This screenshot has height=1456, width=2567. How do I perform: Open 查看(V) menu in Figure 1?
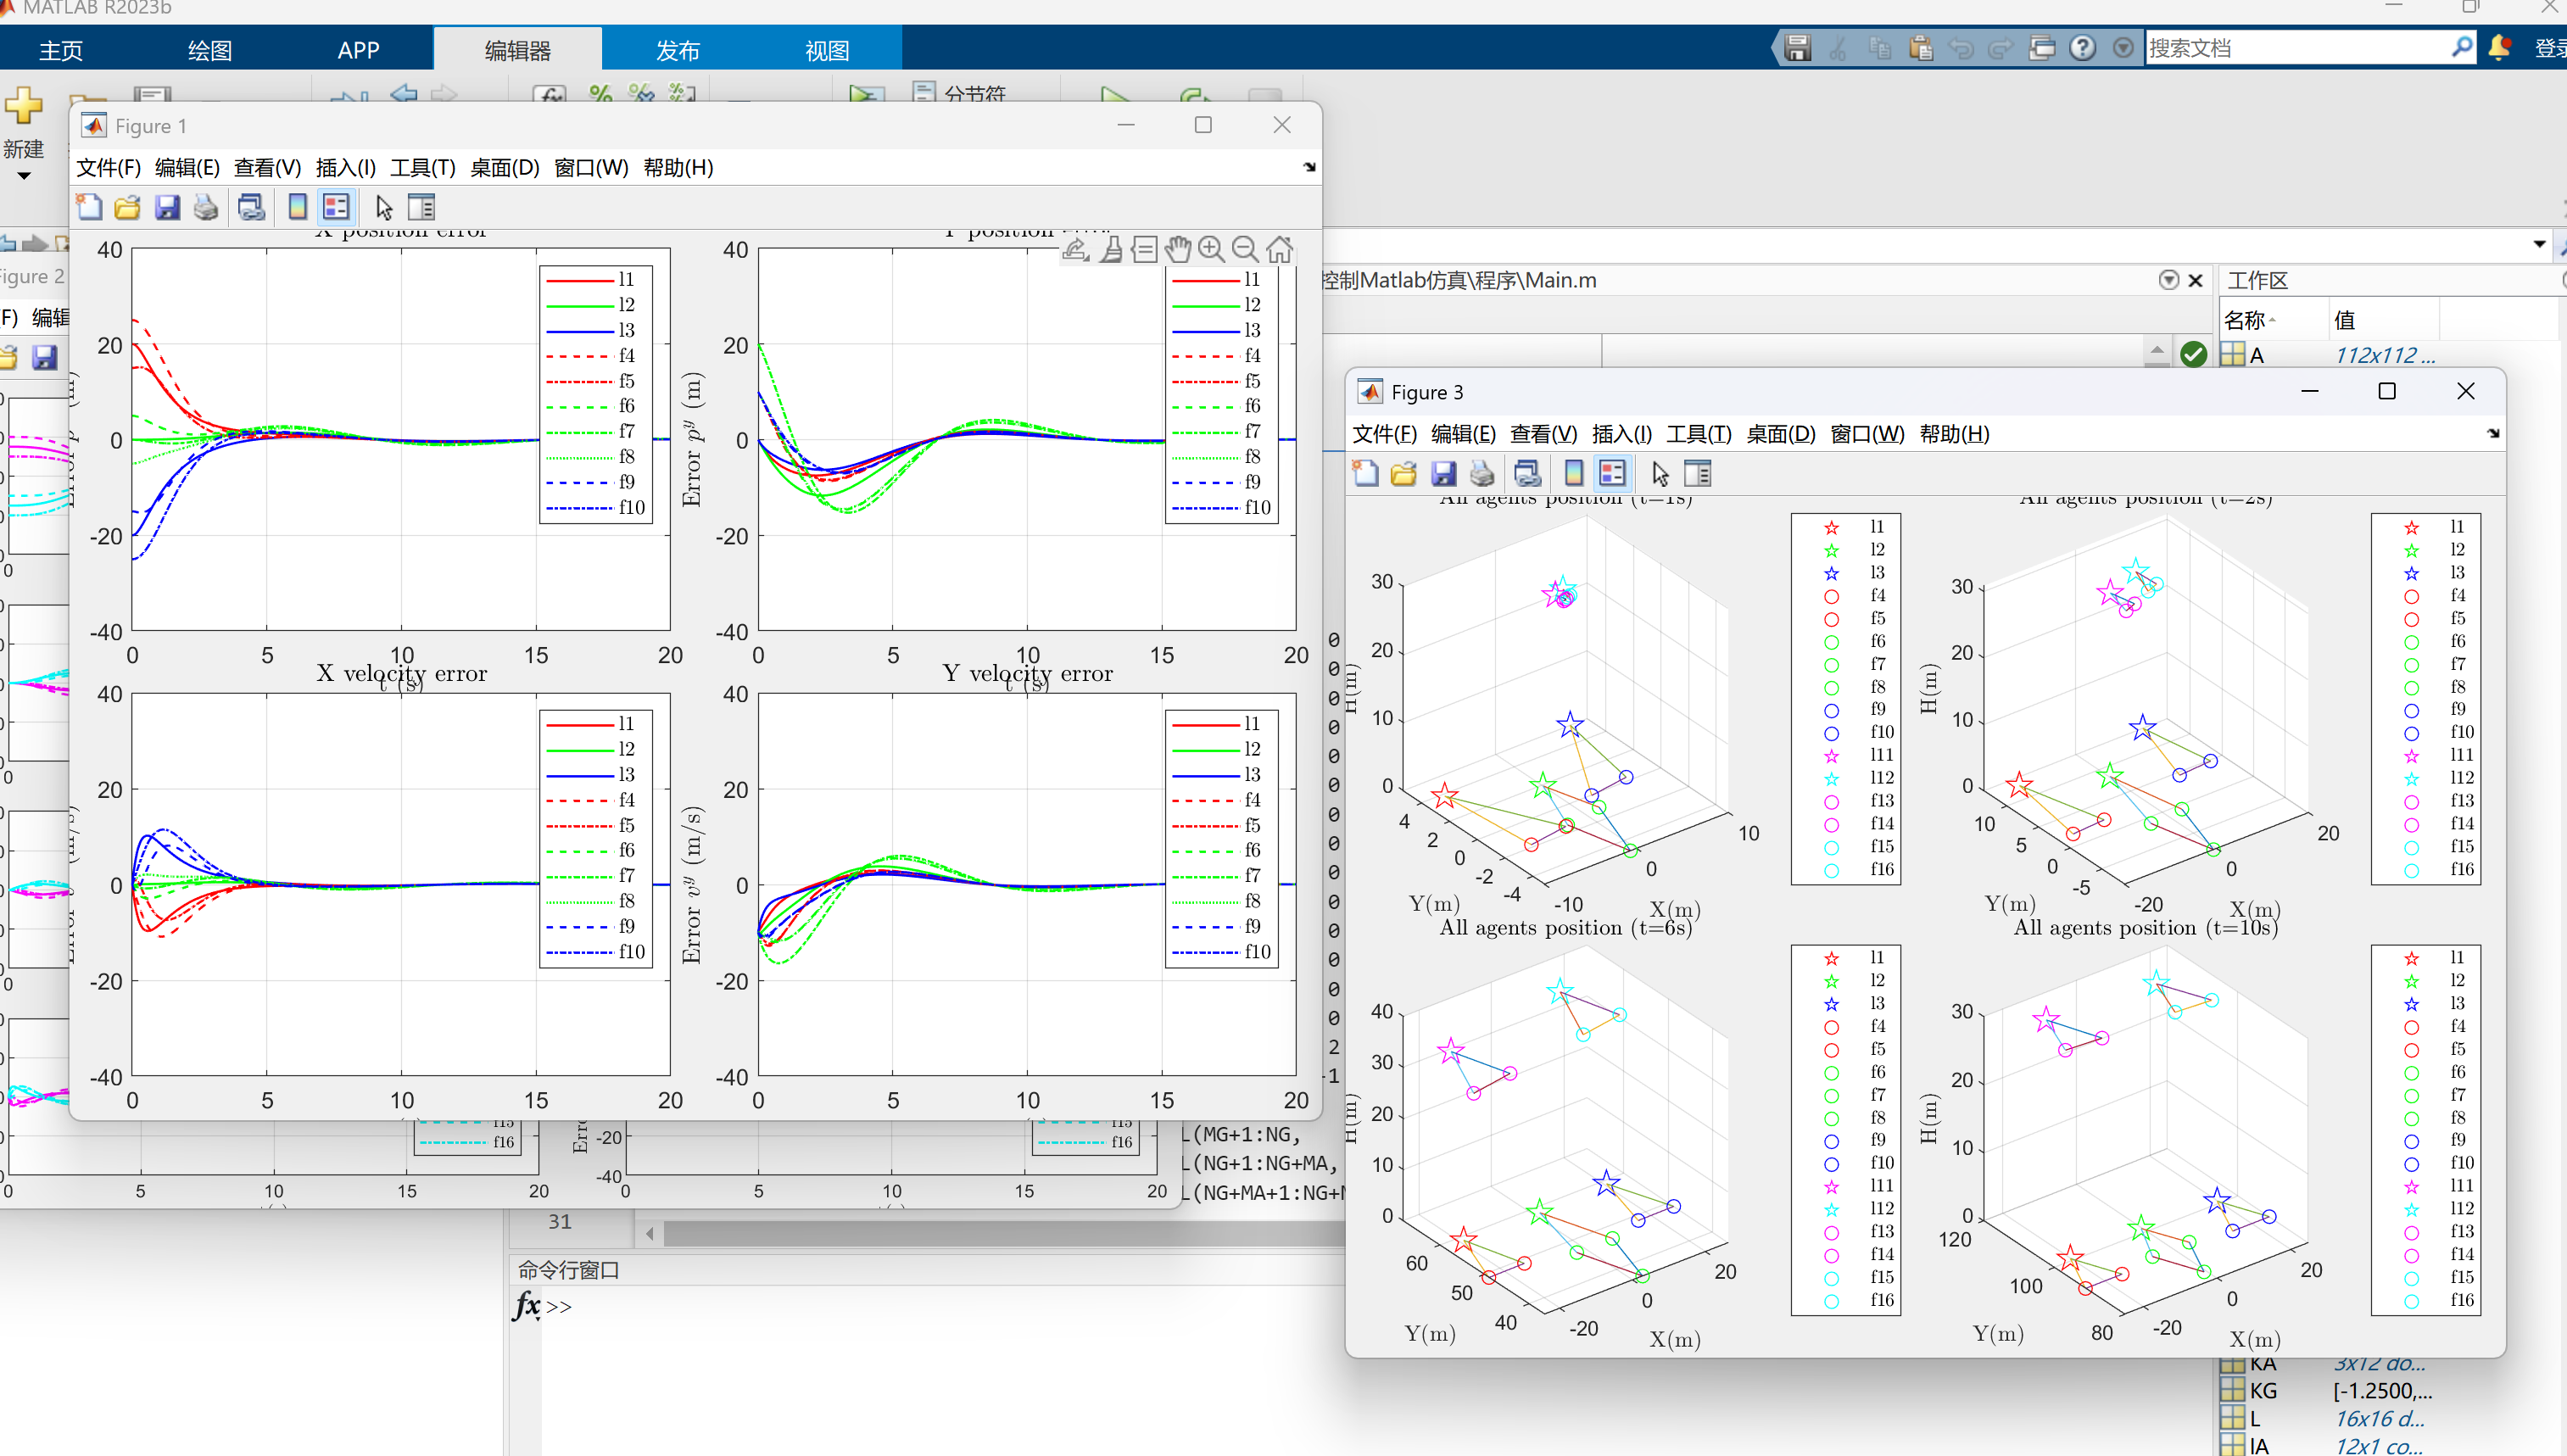pos(267,167)
